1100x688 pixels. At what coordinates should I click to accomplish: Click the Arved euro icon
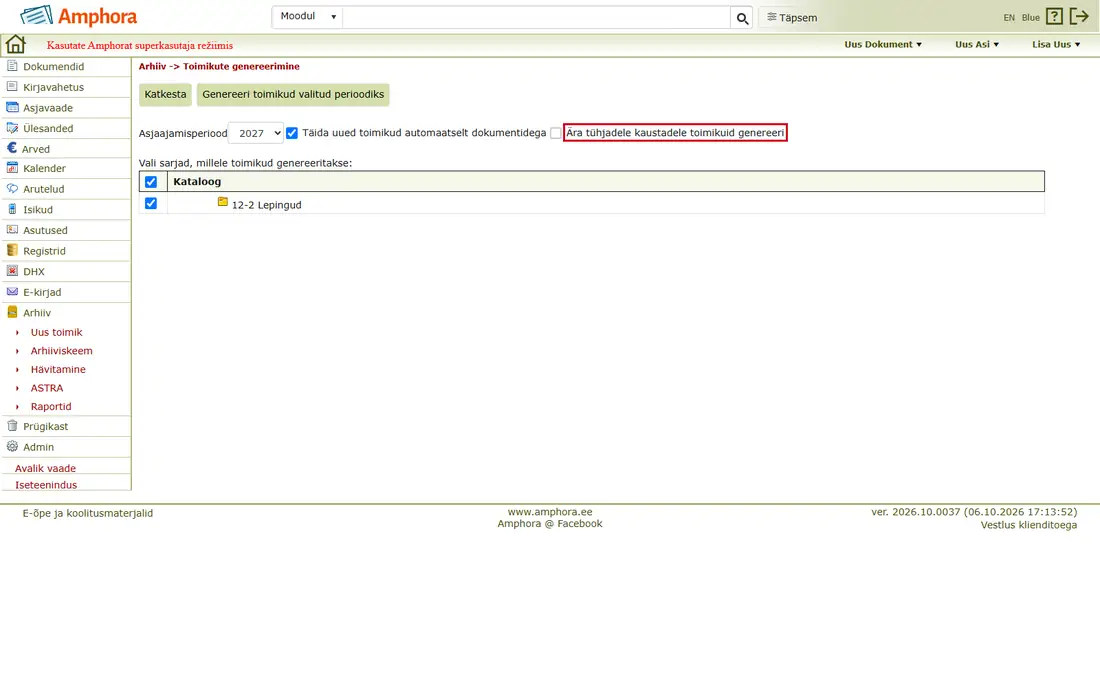click(12, 148)
